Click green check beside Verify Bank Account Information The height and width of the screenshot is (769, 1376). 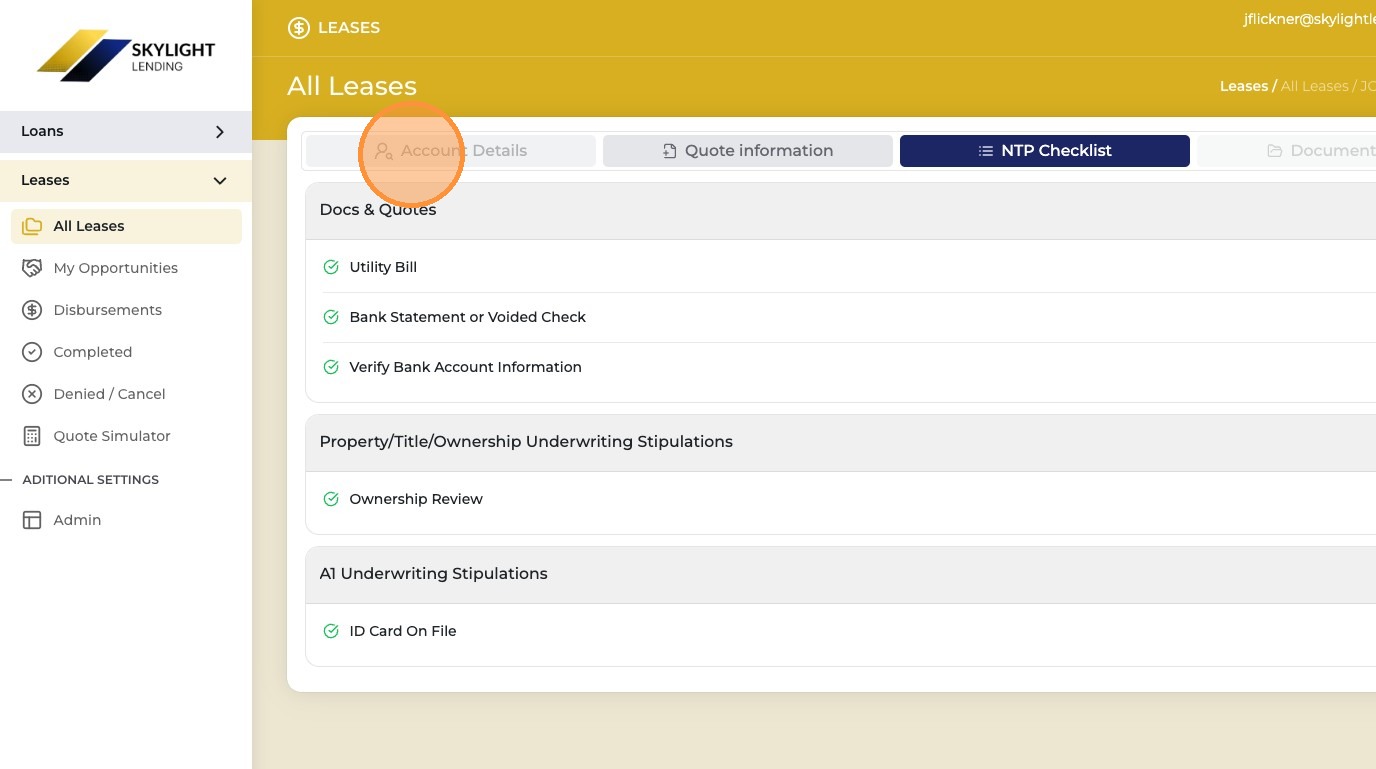(331, 367)
